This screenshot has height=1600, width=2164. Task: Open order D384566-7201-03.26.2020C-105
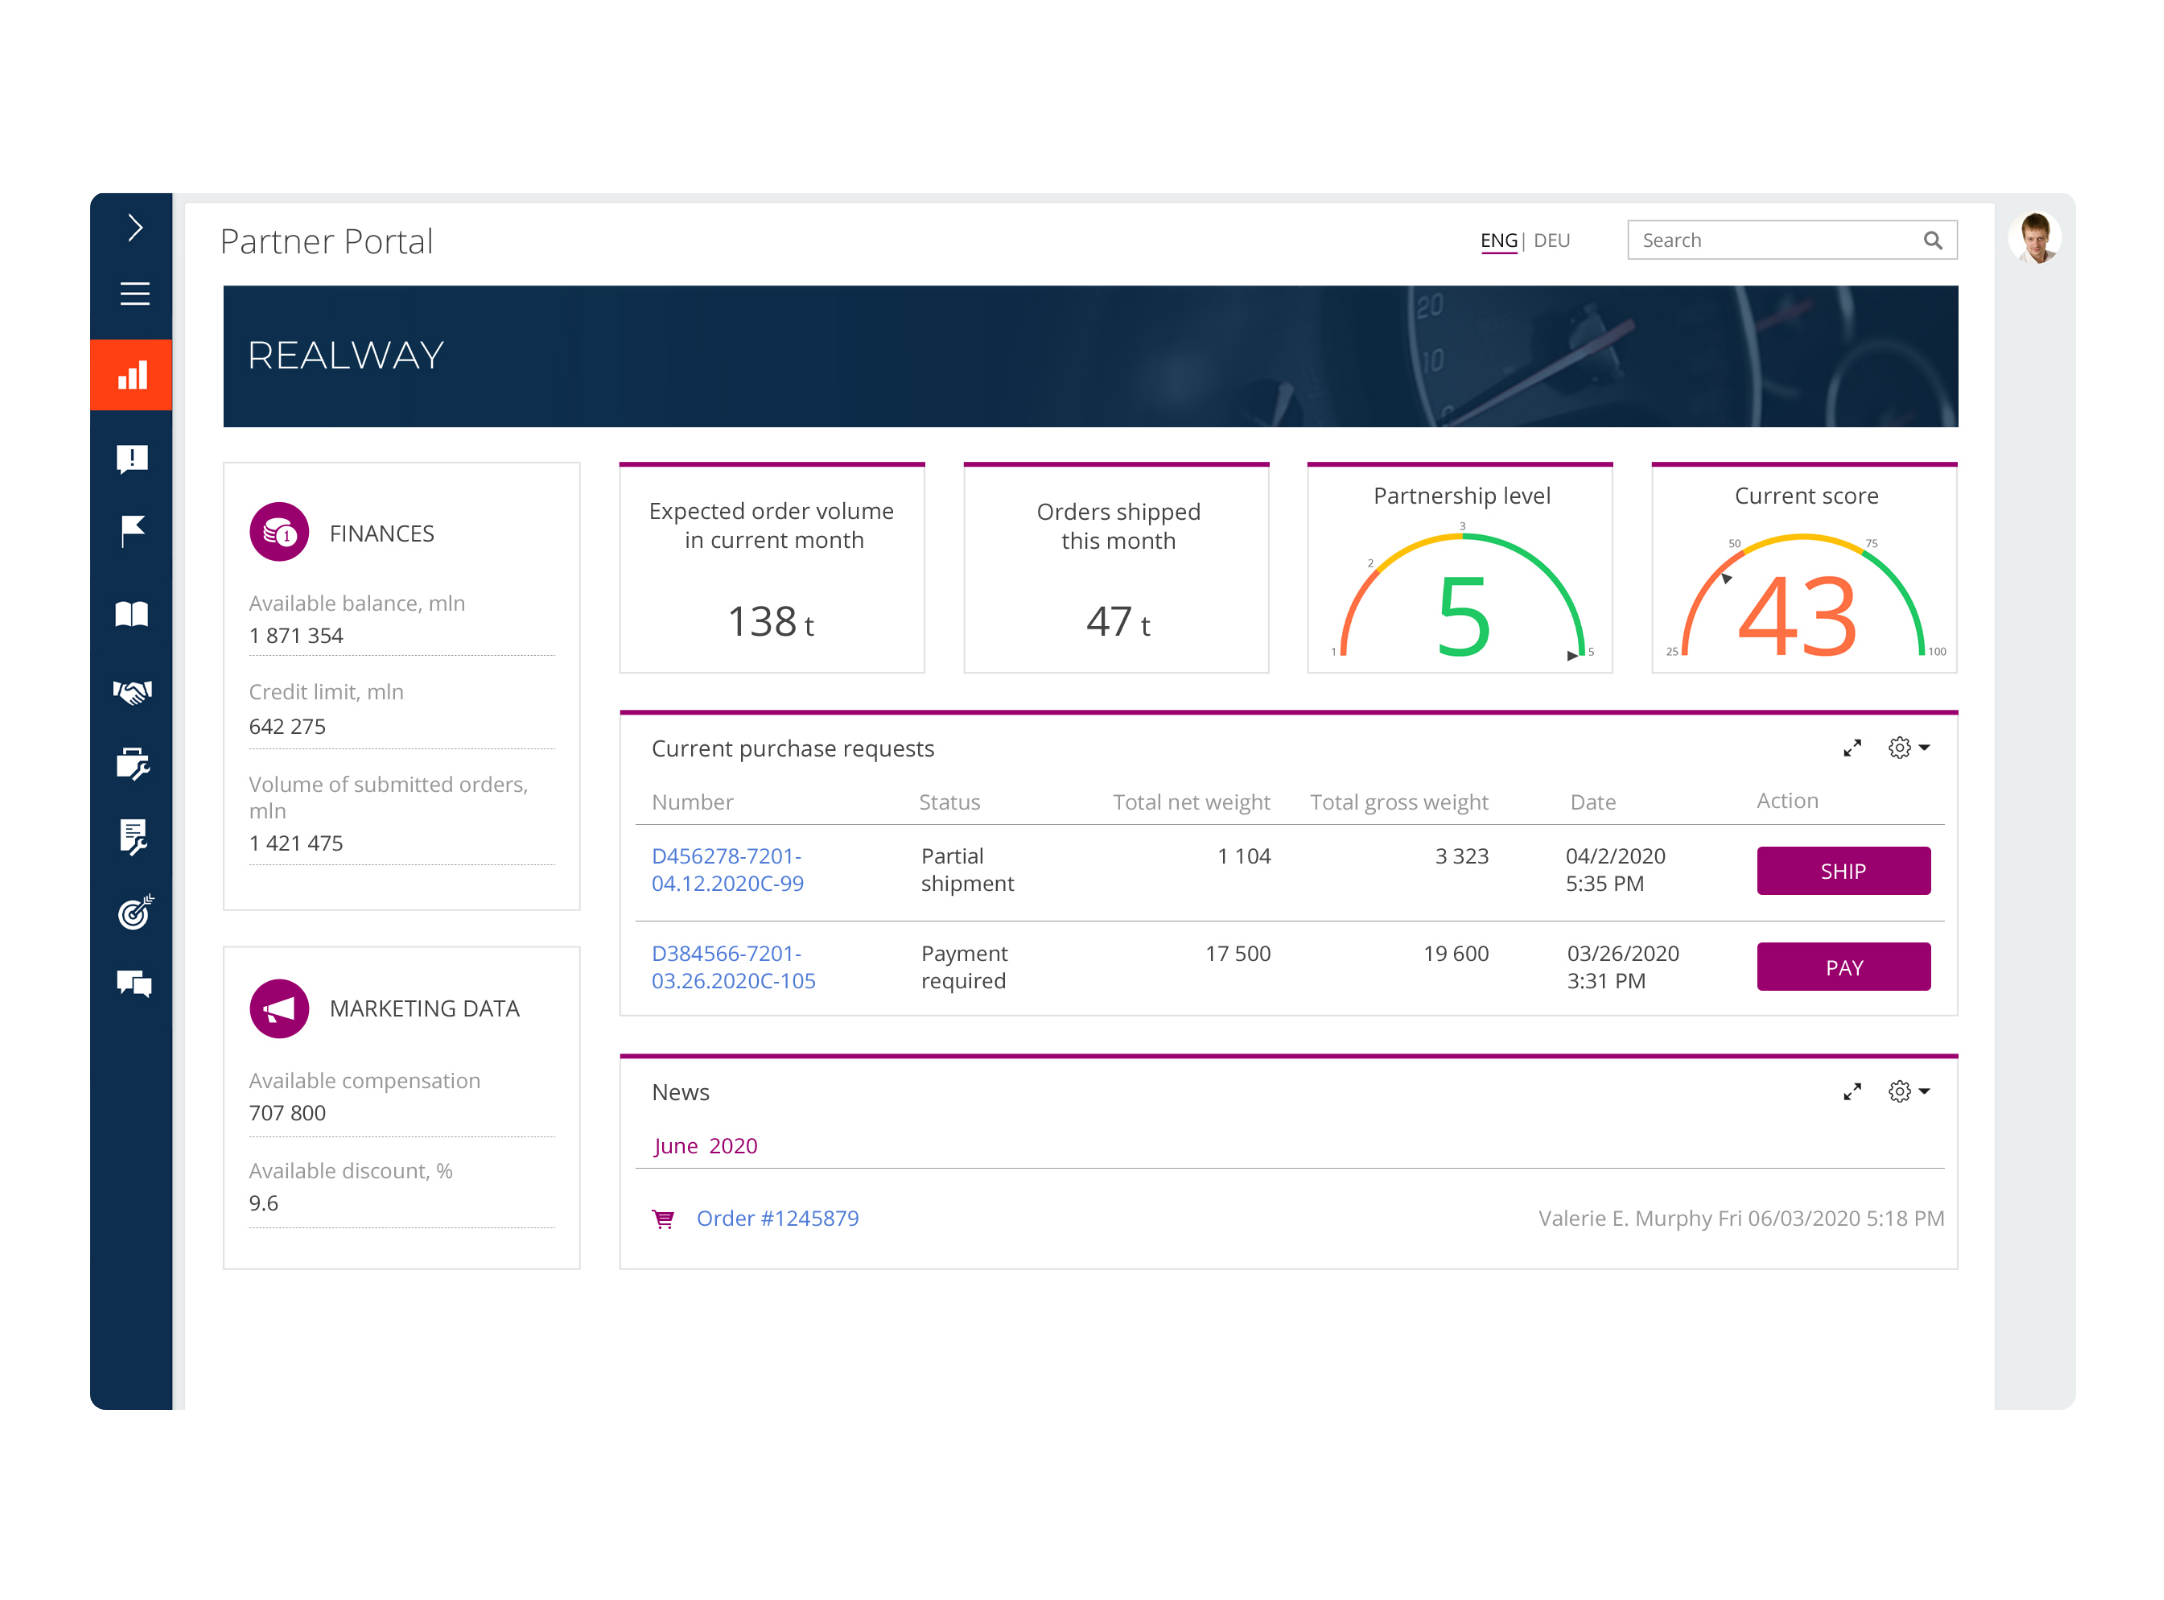(x=733, y=967)
